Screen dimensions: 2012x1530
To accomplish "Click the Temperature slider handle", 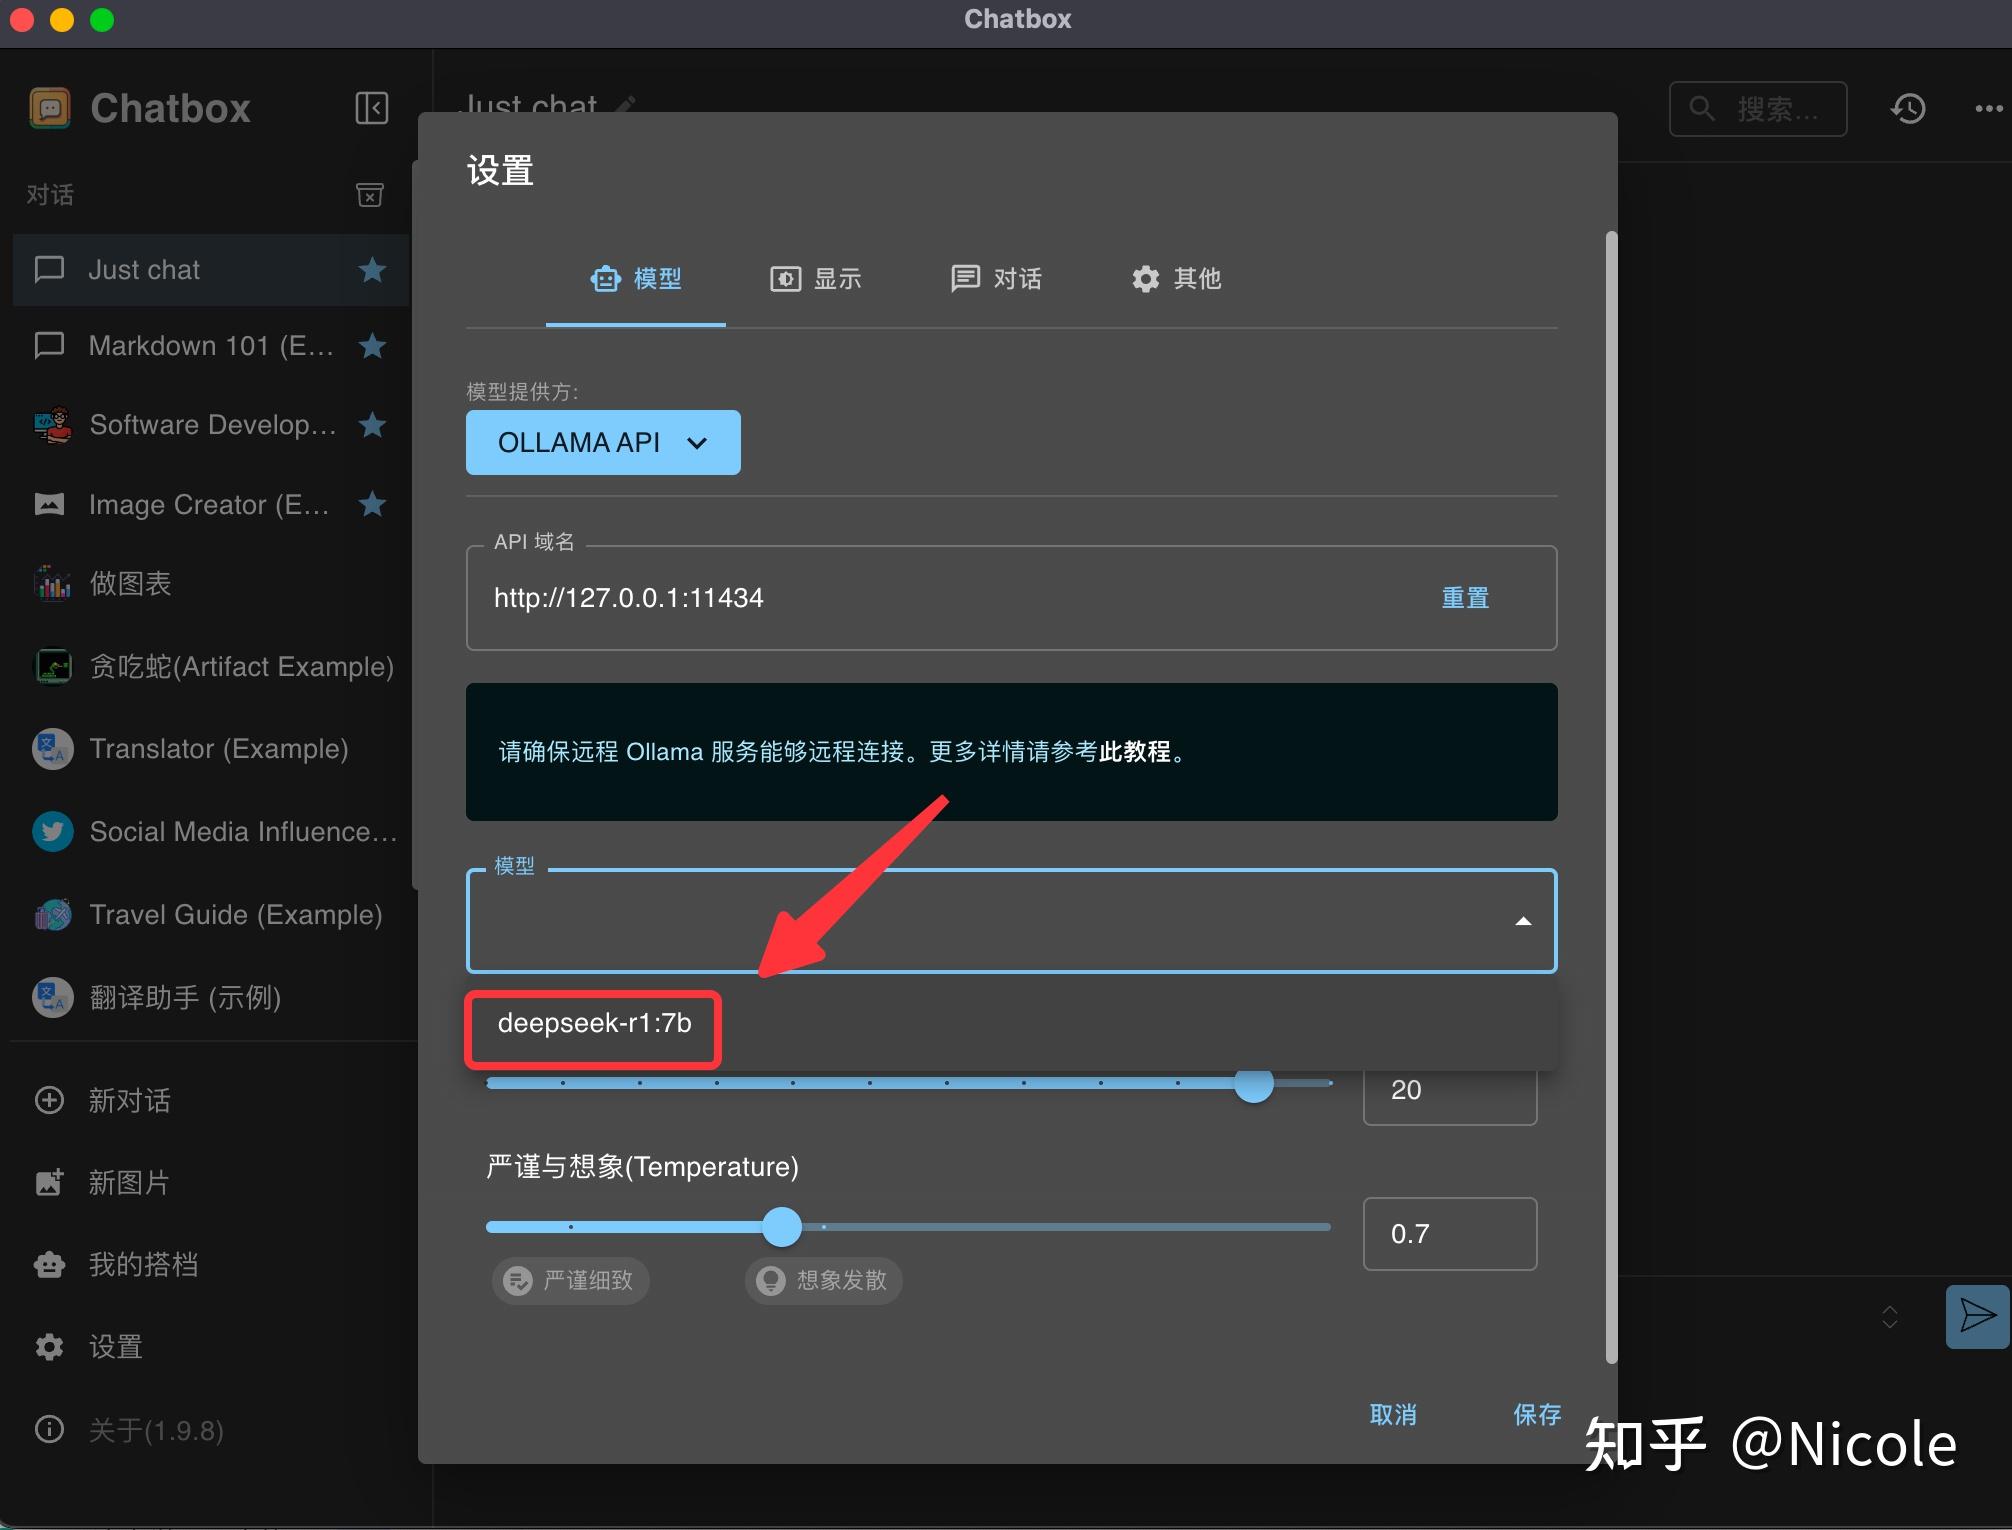I will coord(782,1226).
